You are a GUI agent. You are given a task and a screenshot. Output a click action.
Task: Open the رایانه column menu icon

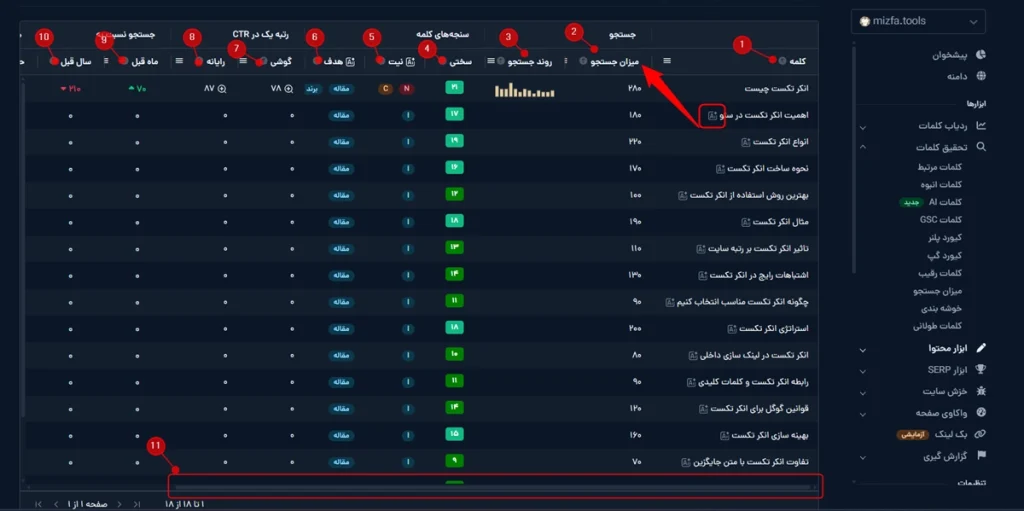(x=179, y=61)
